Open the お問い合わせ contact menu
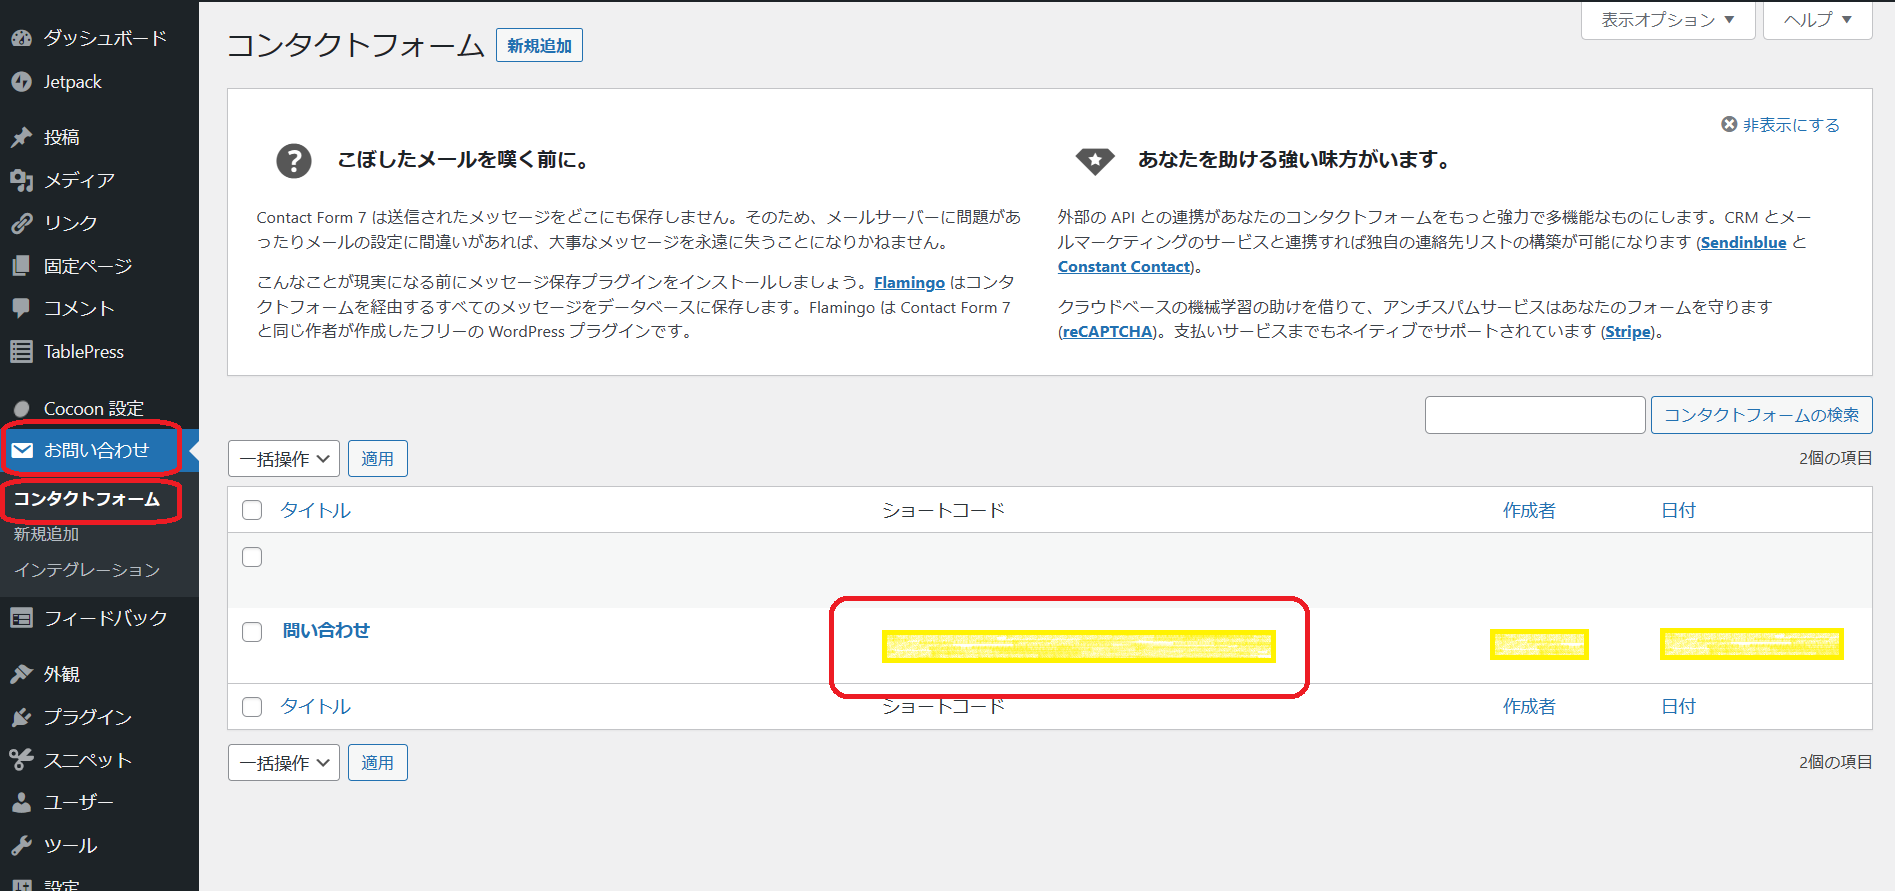The width and height of the screenshot is (1895, 891). coord(96,450)
